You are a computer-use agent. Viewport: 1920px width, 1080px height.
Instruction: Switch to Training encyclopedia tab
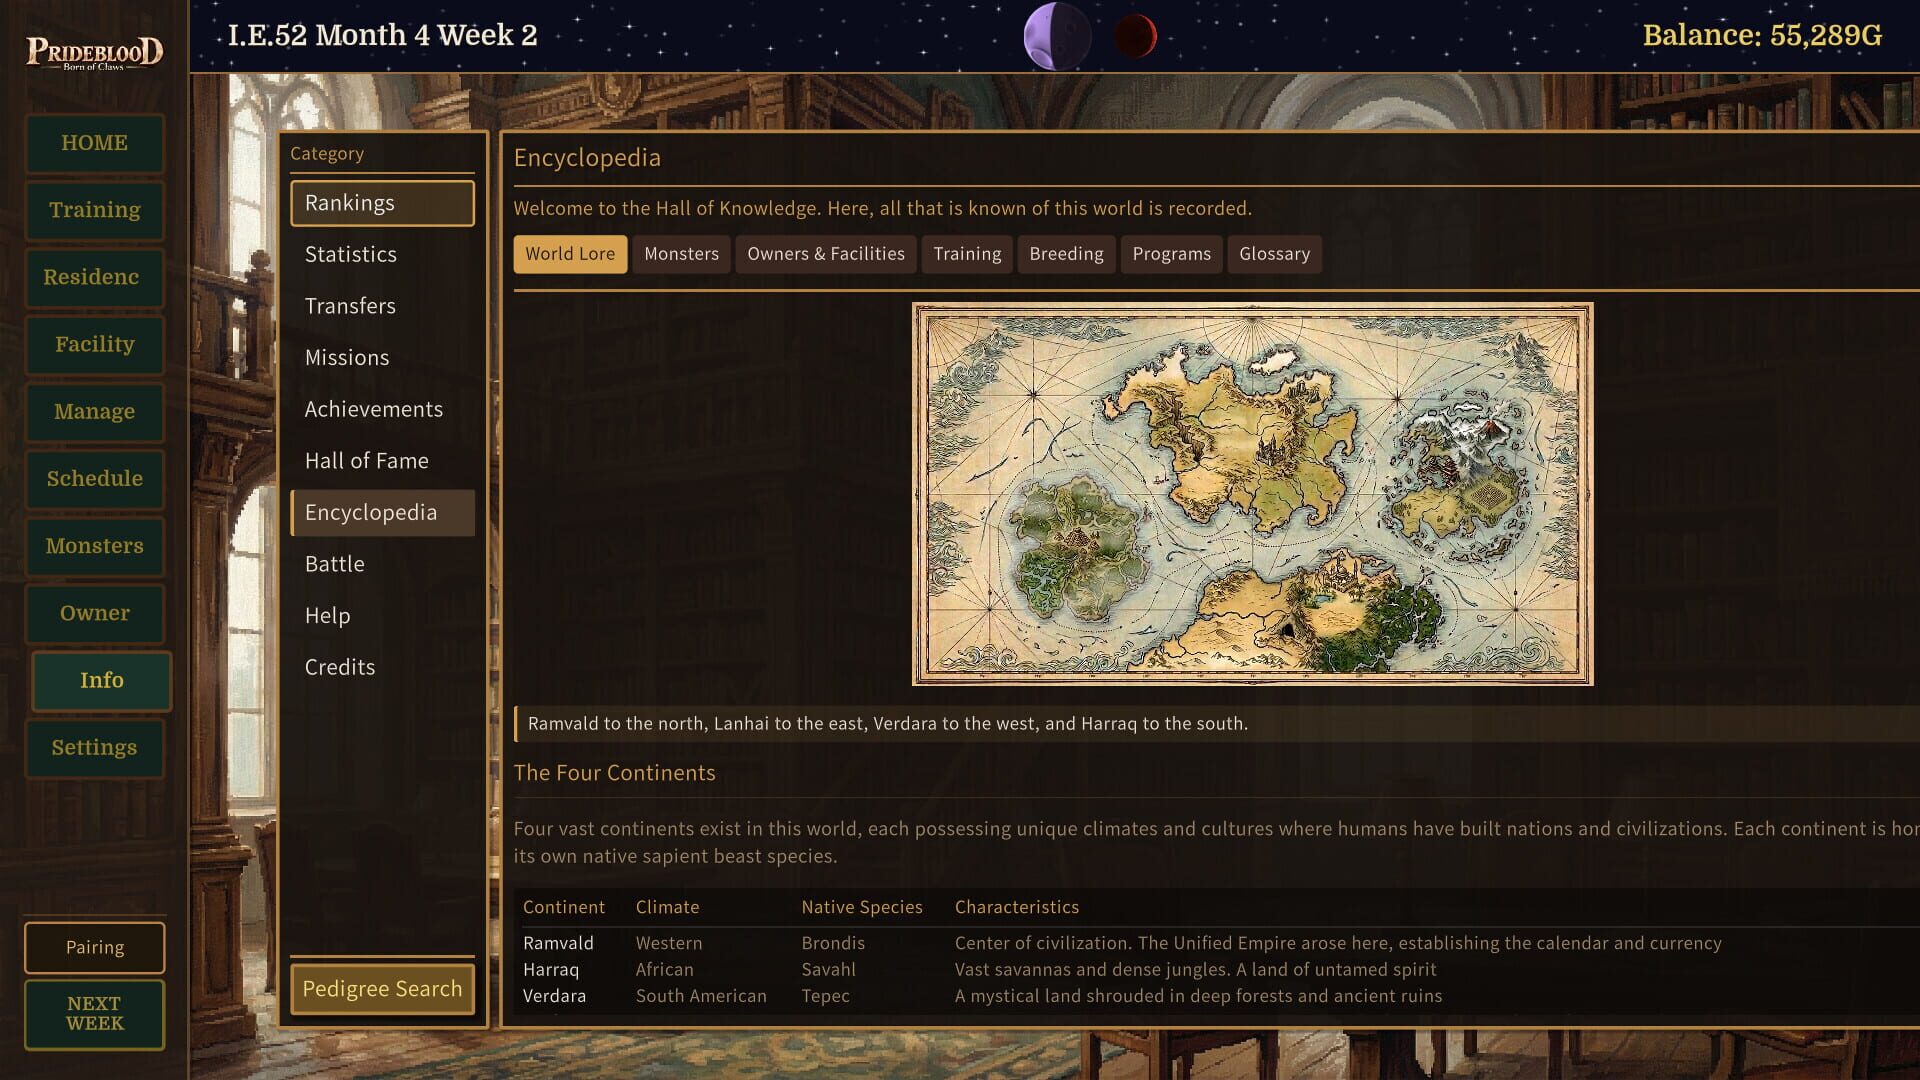click(967, 254)
